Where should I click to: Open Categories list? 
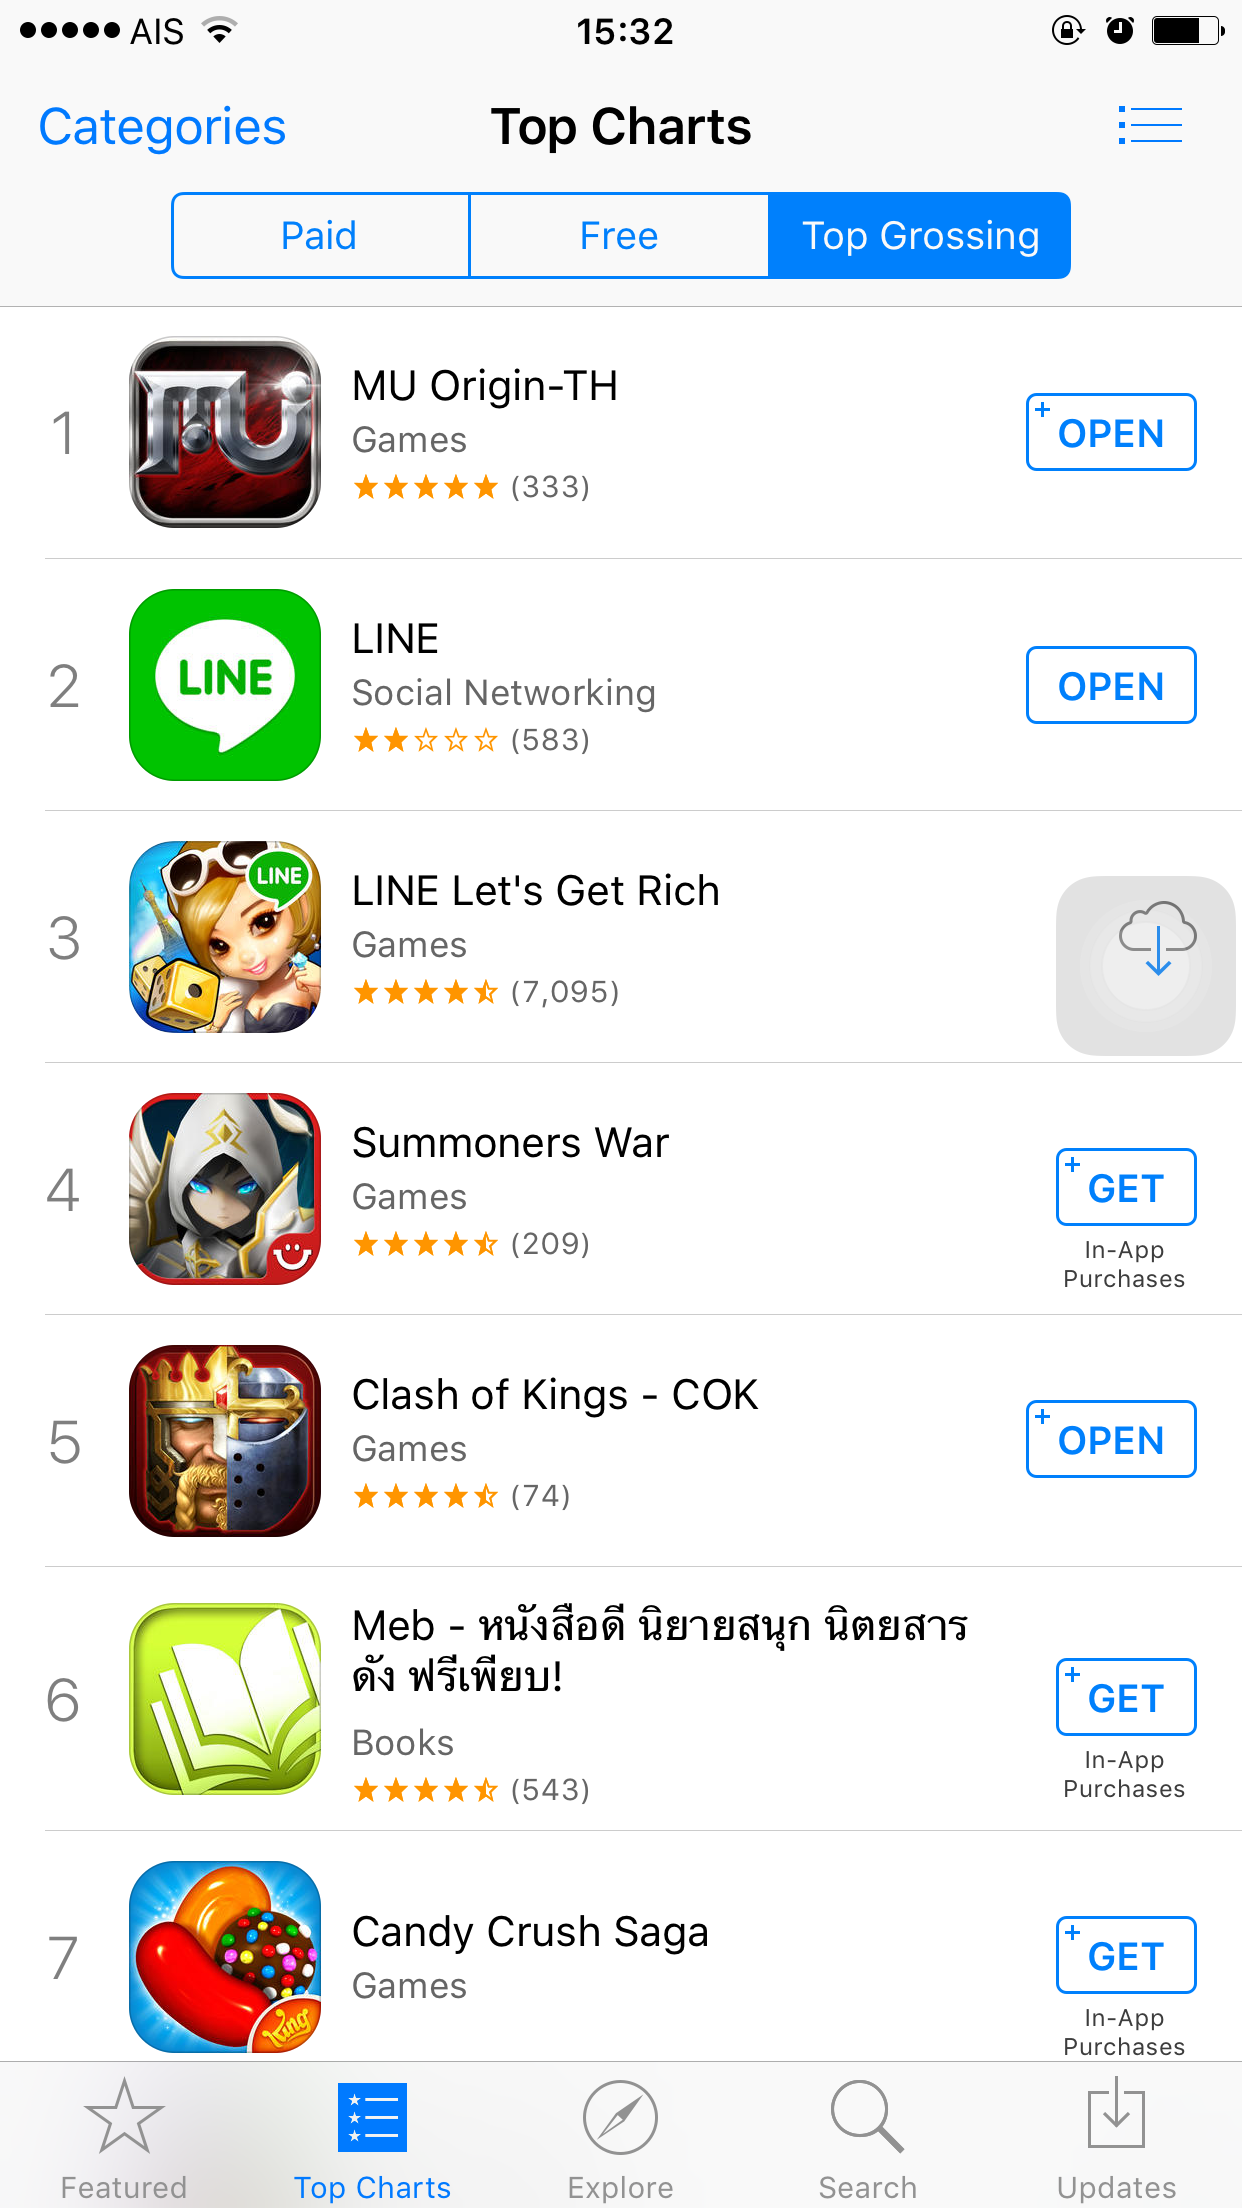(x=162, y=128)
